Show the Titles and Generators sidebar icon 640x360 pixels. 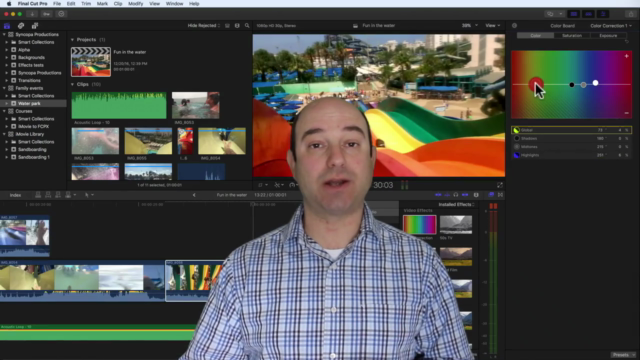point(35,26)
